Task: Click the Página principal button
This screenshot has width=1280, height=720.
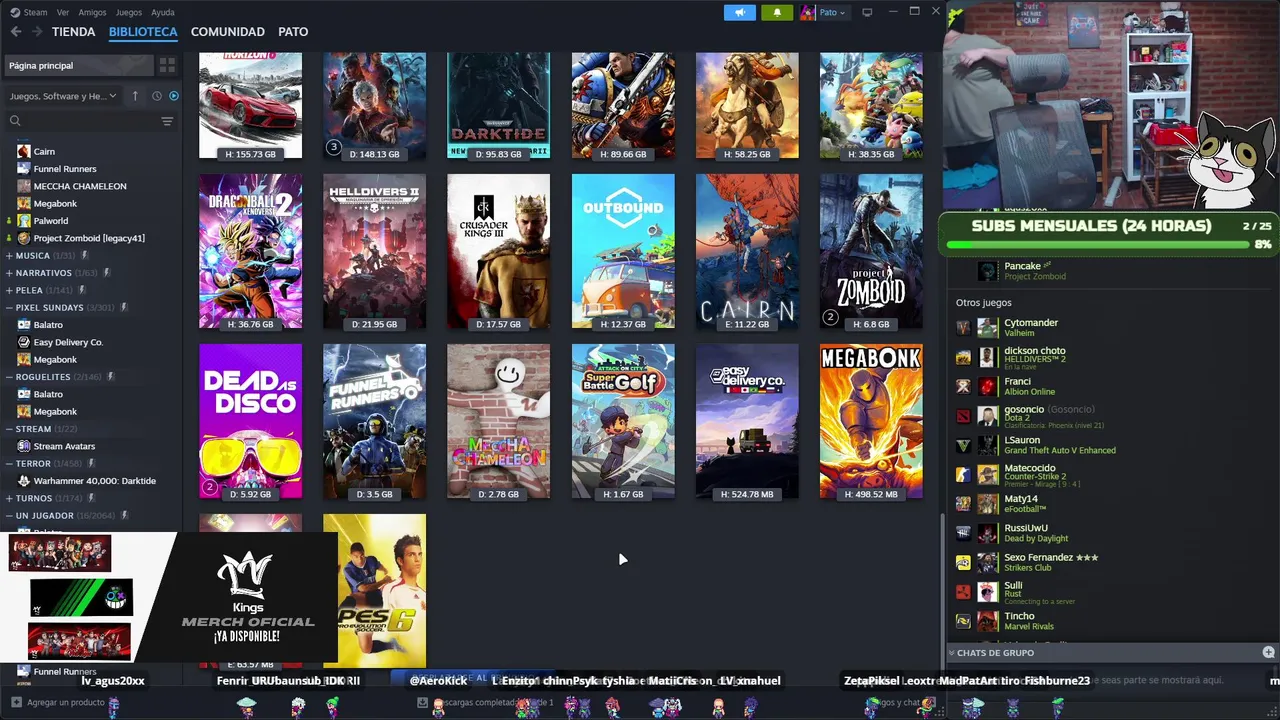Action: coord(78,65)
